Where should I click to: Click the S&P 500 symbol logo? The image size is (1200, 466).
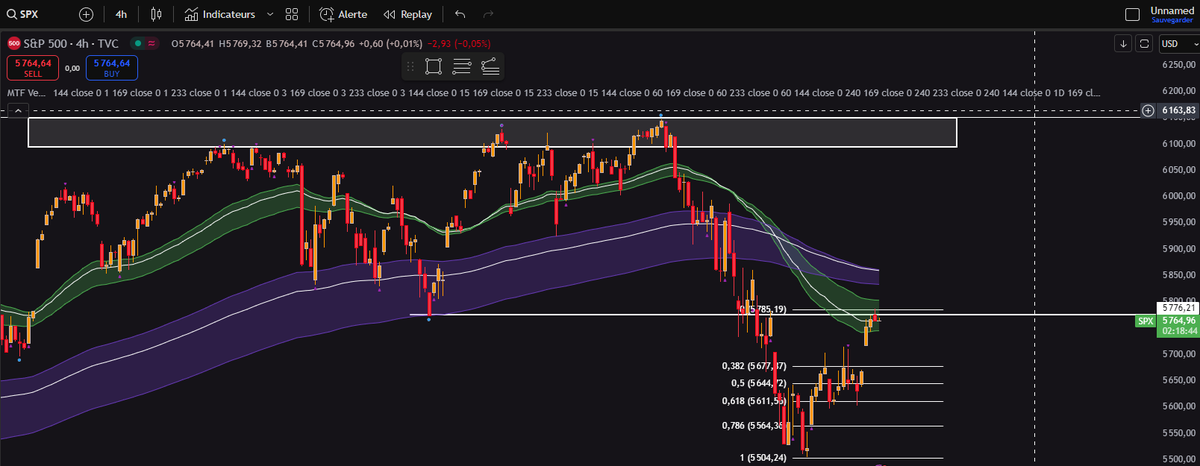click(x=14, y=43)
